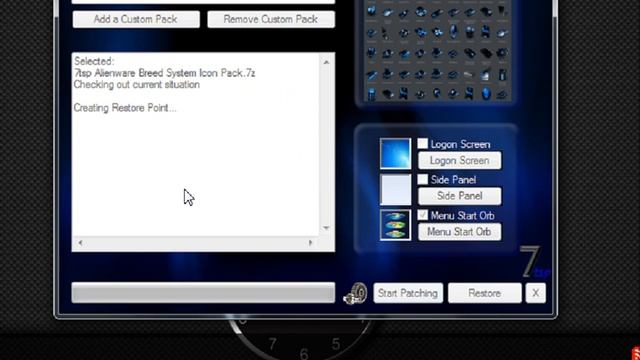Close the patcher with the X button

pos(536,293)
